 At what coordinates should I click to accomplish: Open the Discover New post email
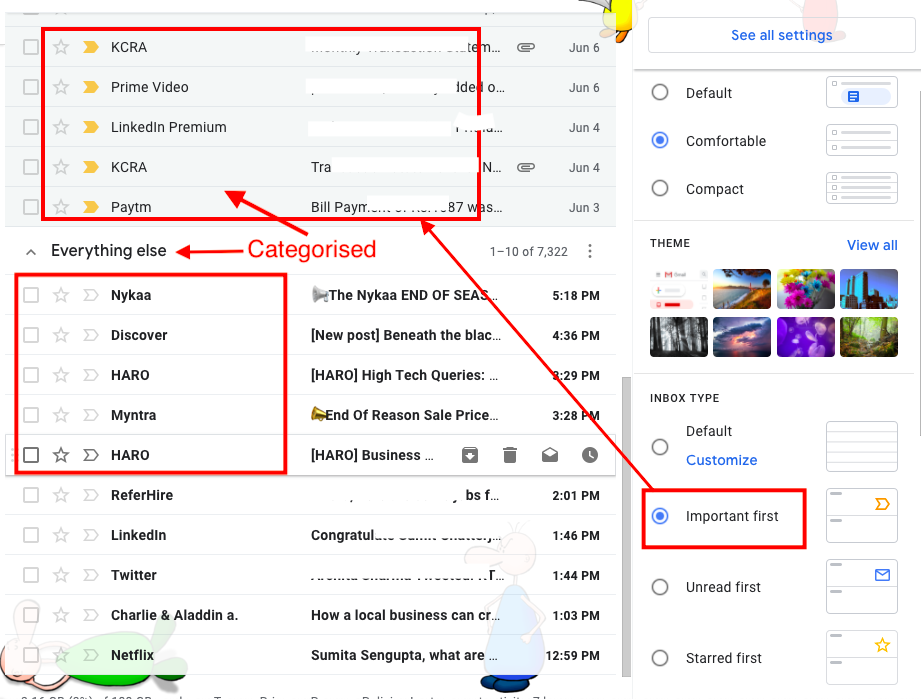[310, 335]
